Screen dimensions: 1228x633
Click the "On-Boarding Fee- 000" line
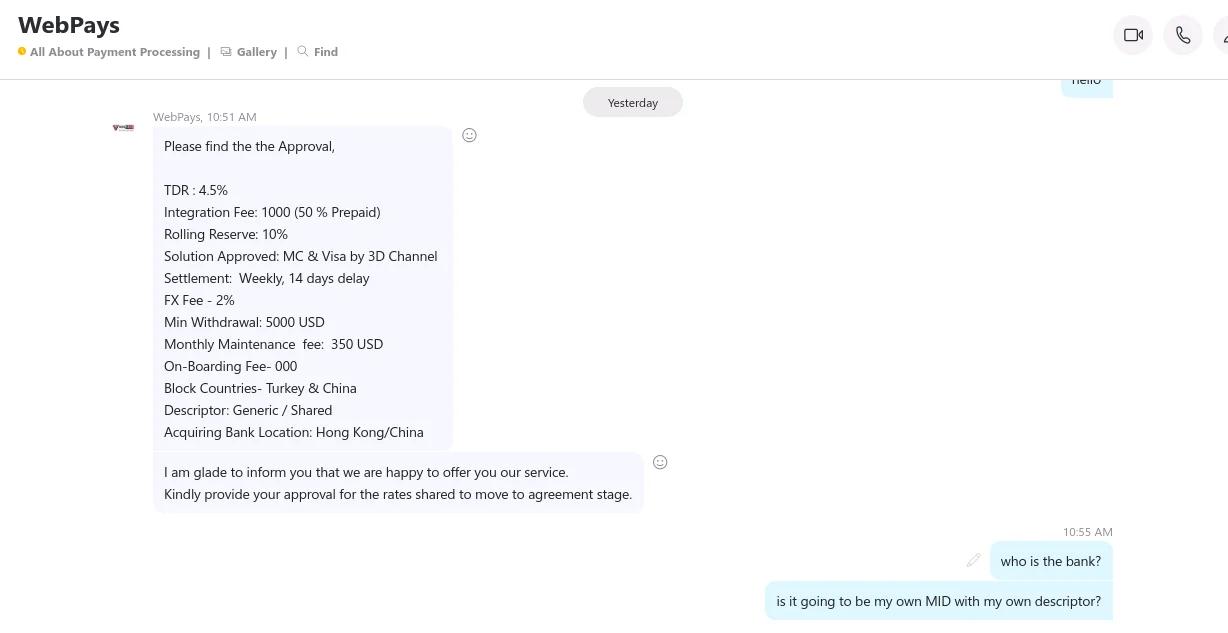point(231,366)
